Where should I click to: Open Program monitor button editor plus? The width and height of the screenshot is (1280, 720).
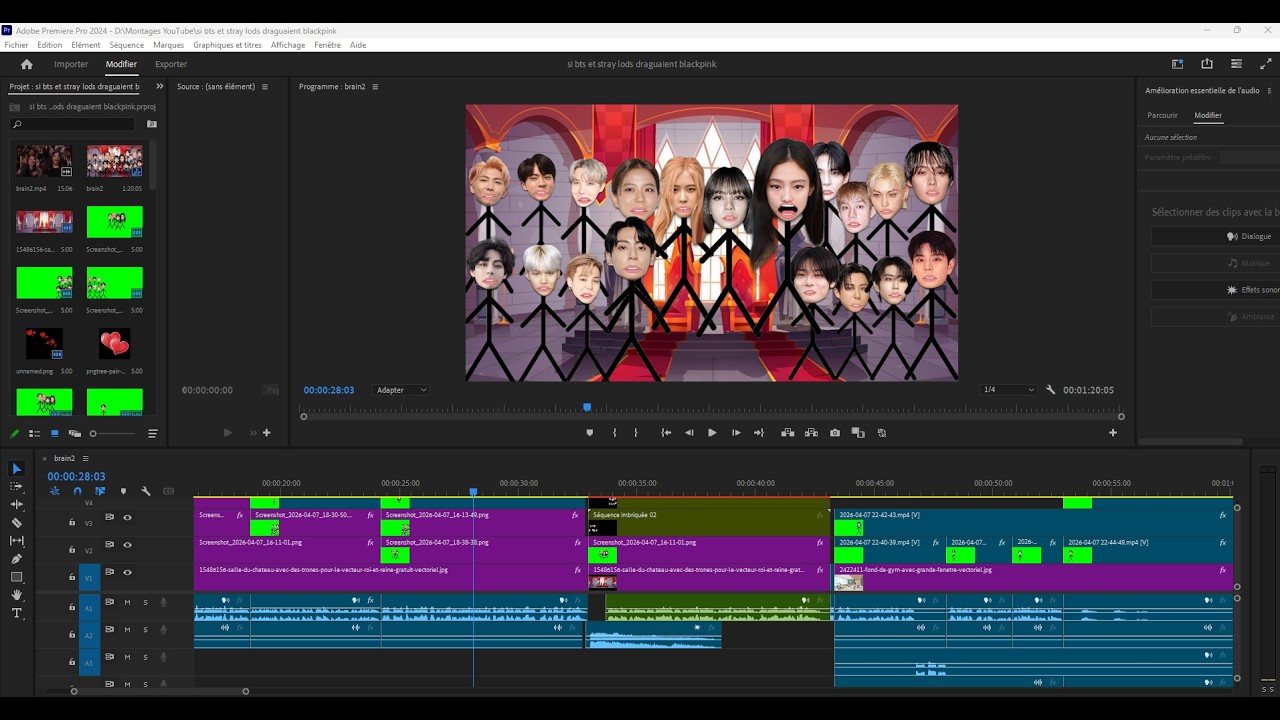[x=1113, y=433]
